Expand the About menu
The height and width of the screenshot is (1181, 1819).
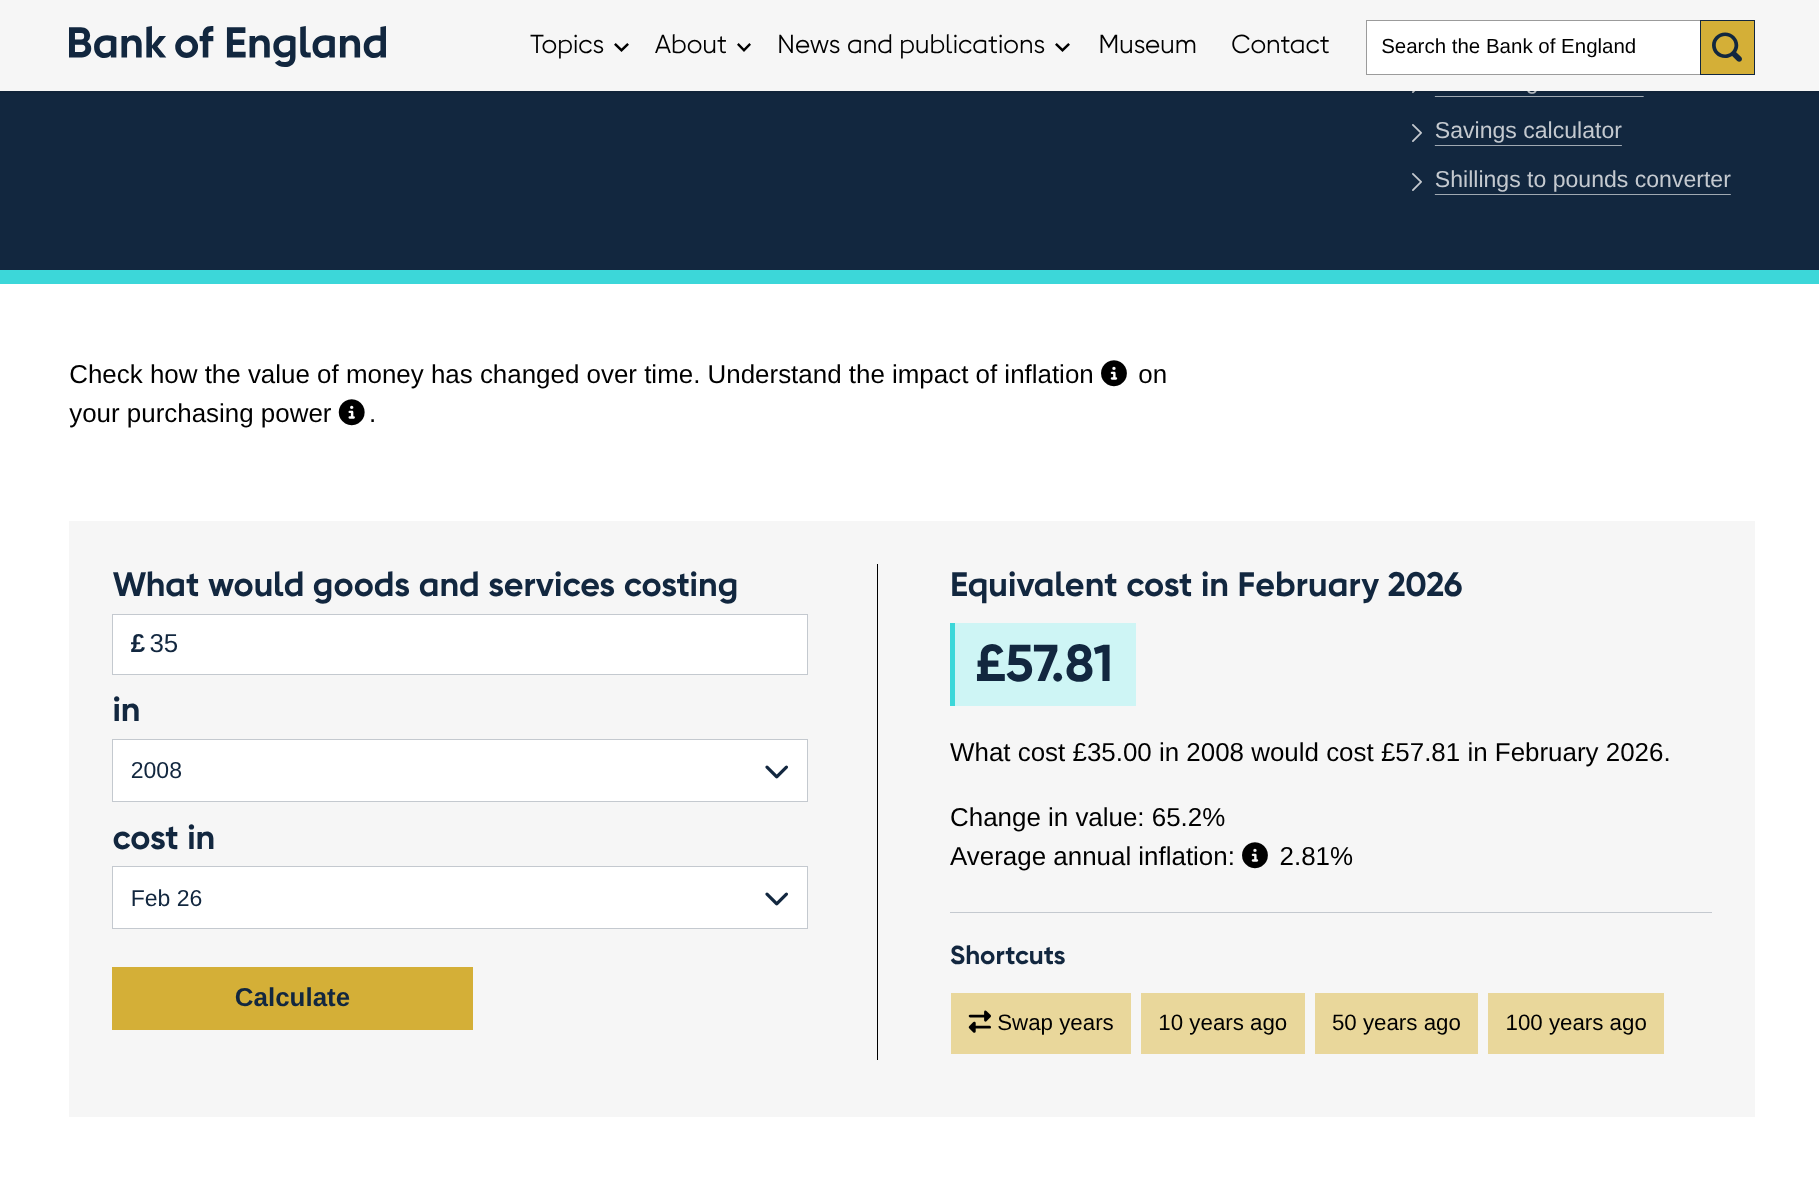coord(702,45)
